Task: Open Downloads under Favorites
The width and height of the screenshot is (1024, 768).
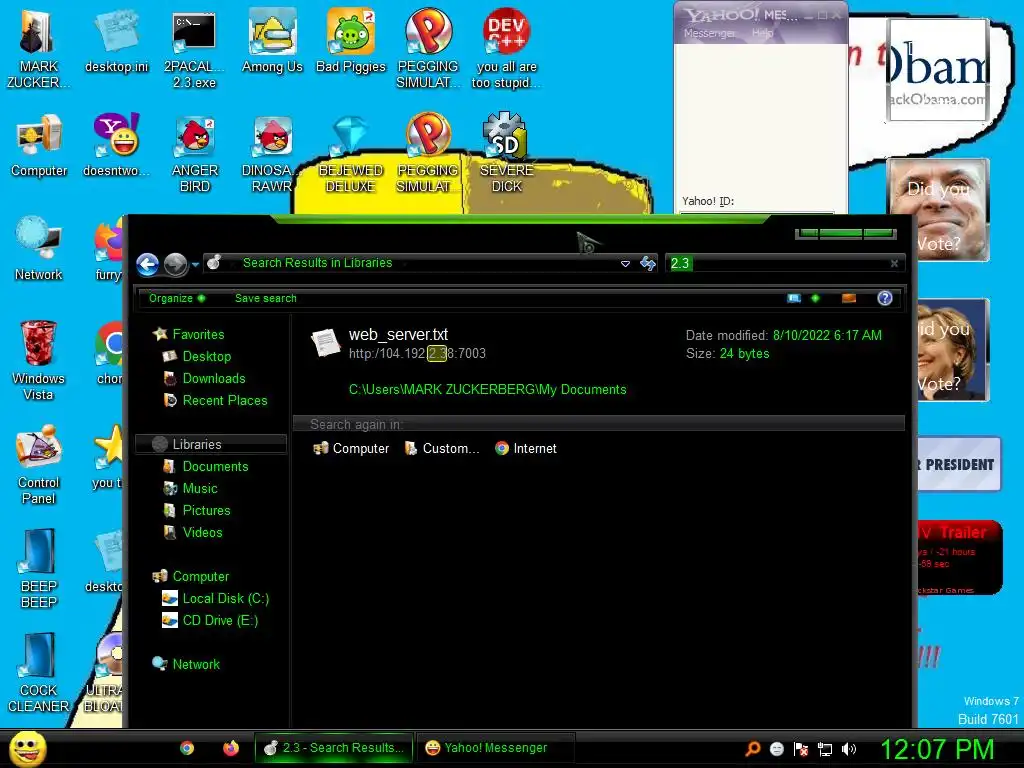Action: tap(204, 379)
